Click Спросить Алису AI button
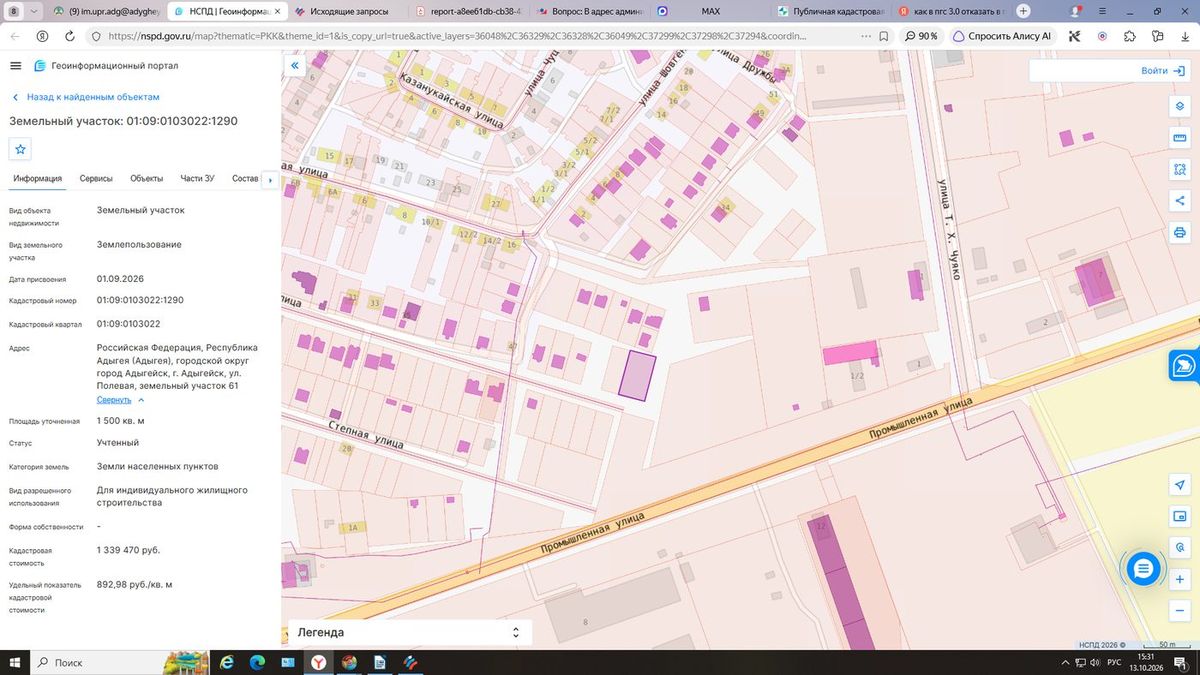 (x=1003, y=36)
